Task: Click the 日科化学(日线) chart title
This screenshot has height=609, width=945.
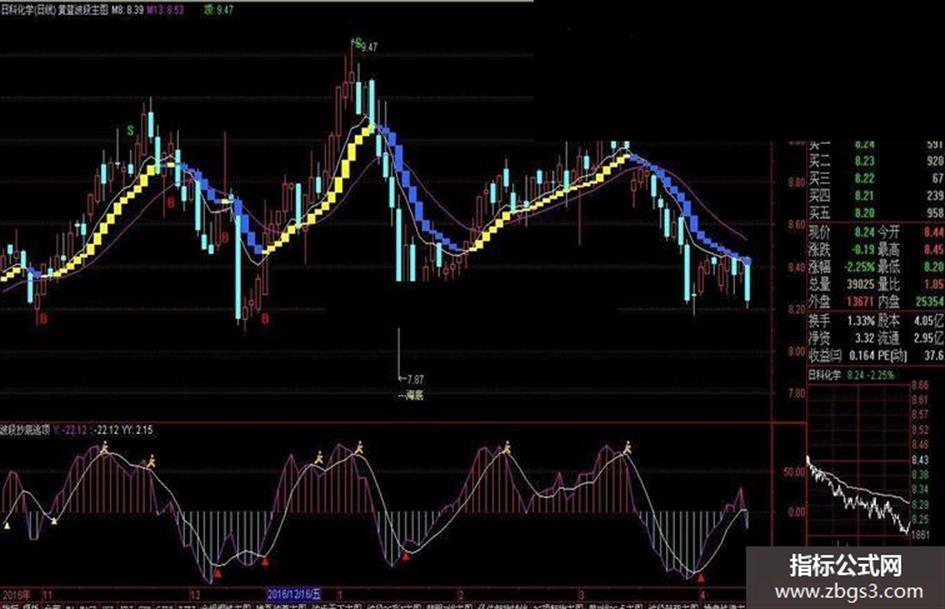Action: 28,10
